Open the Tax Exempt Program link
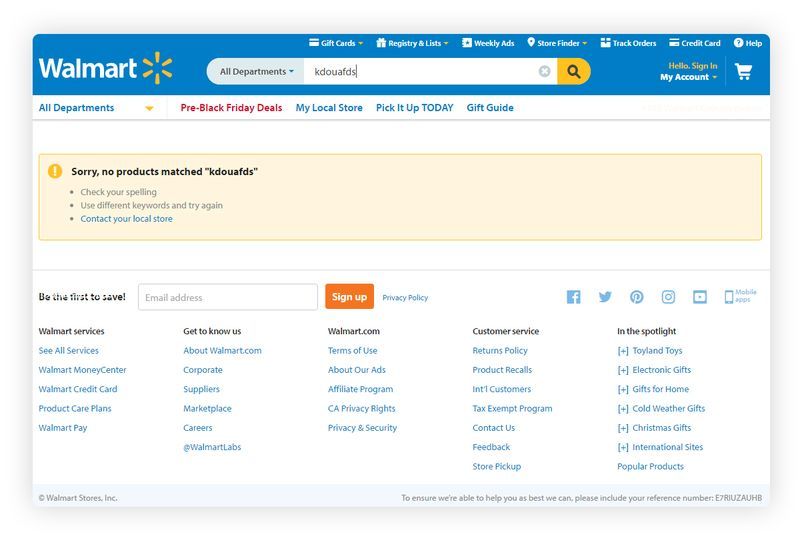This screenshot has width=800, height=538. [x=512, y=408]
